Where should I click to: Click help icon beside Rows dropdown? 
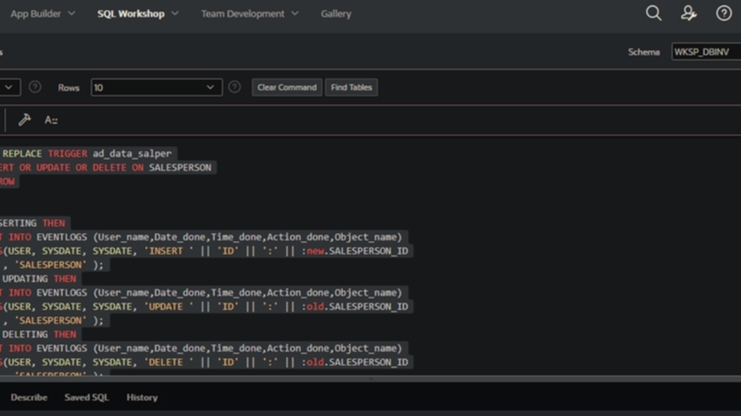pos(234,87)
